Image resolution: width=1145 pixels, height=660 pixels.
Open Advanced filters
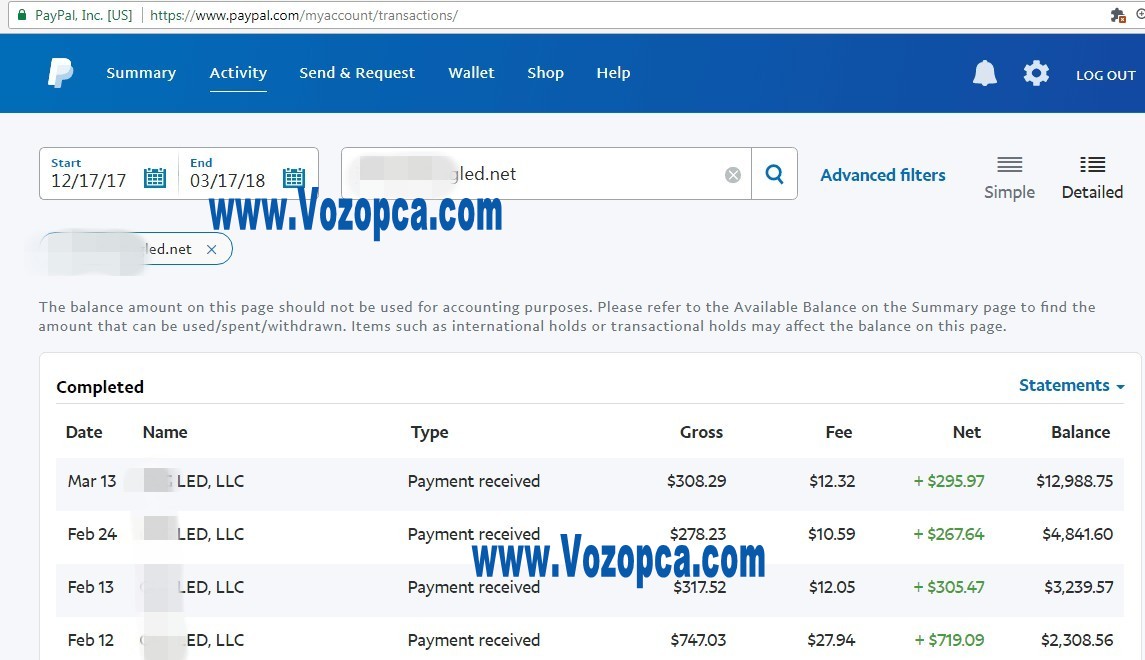coord(883,175)
